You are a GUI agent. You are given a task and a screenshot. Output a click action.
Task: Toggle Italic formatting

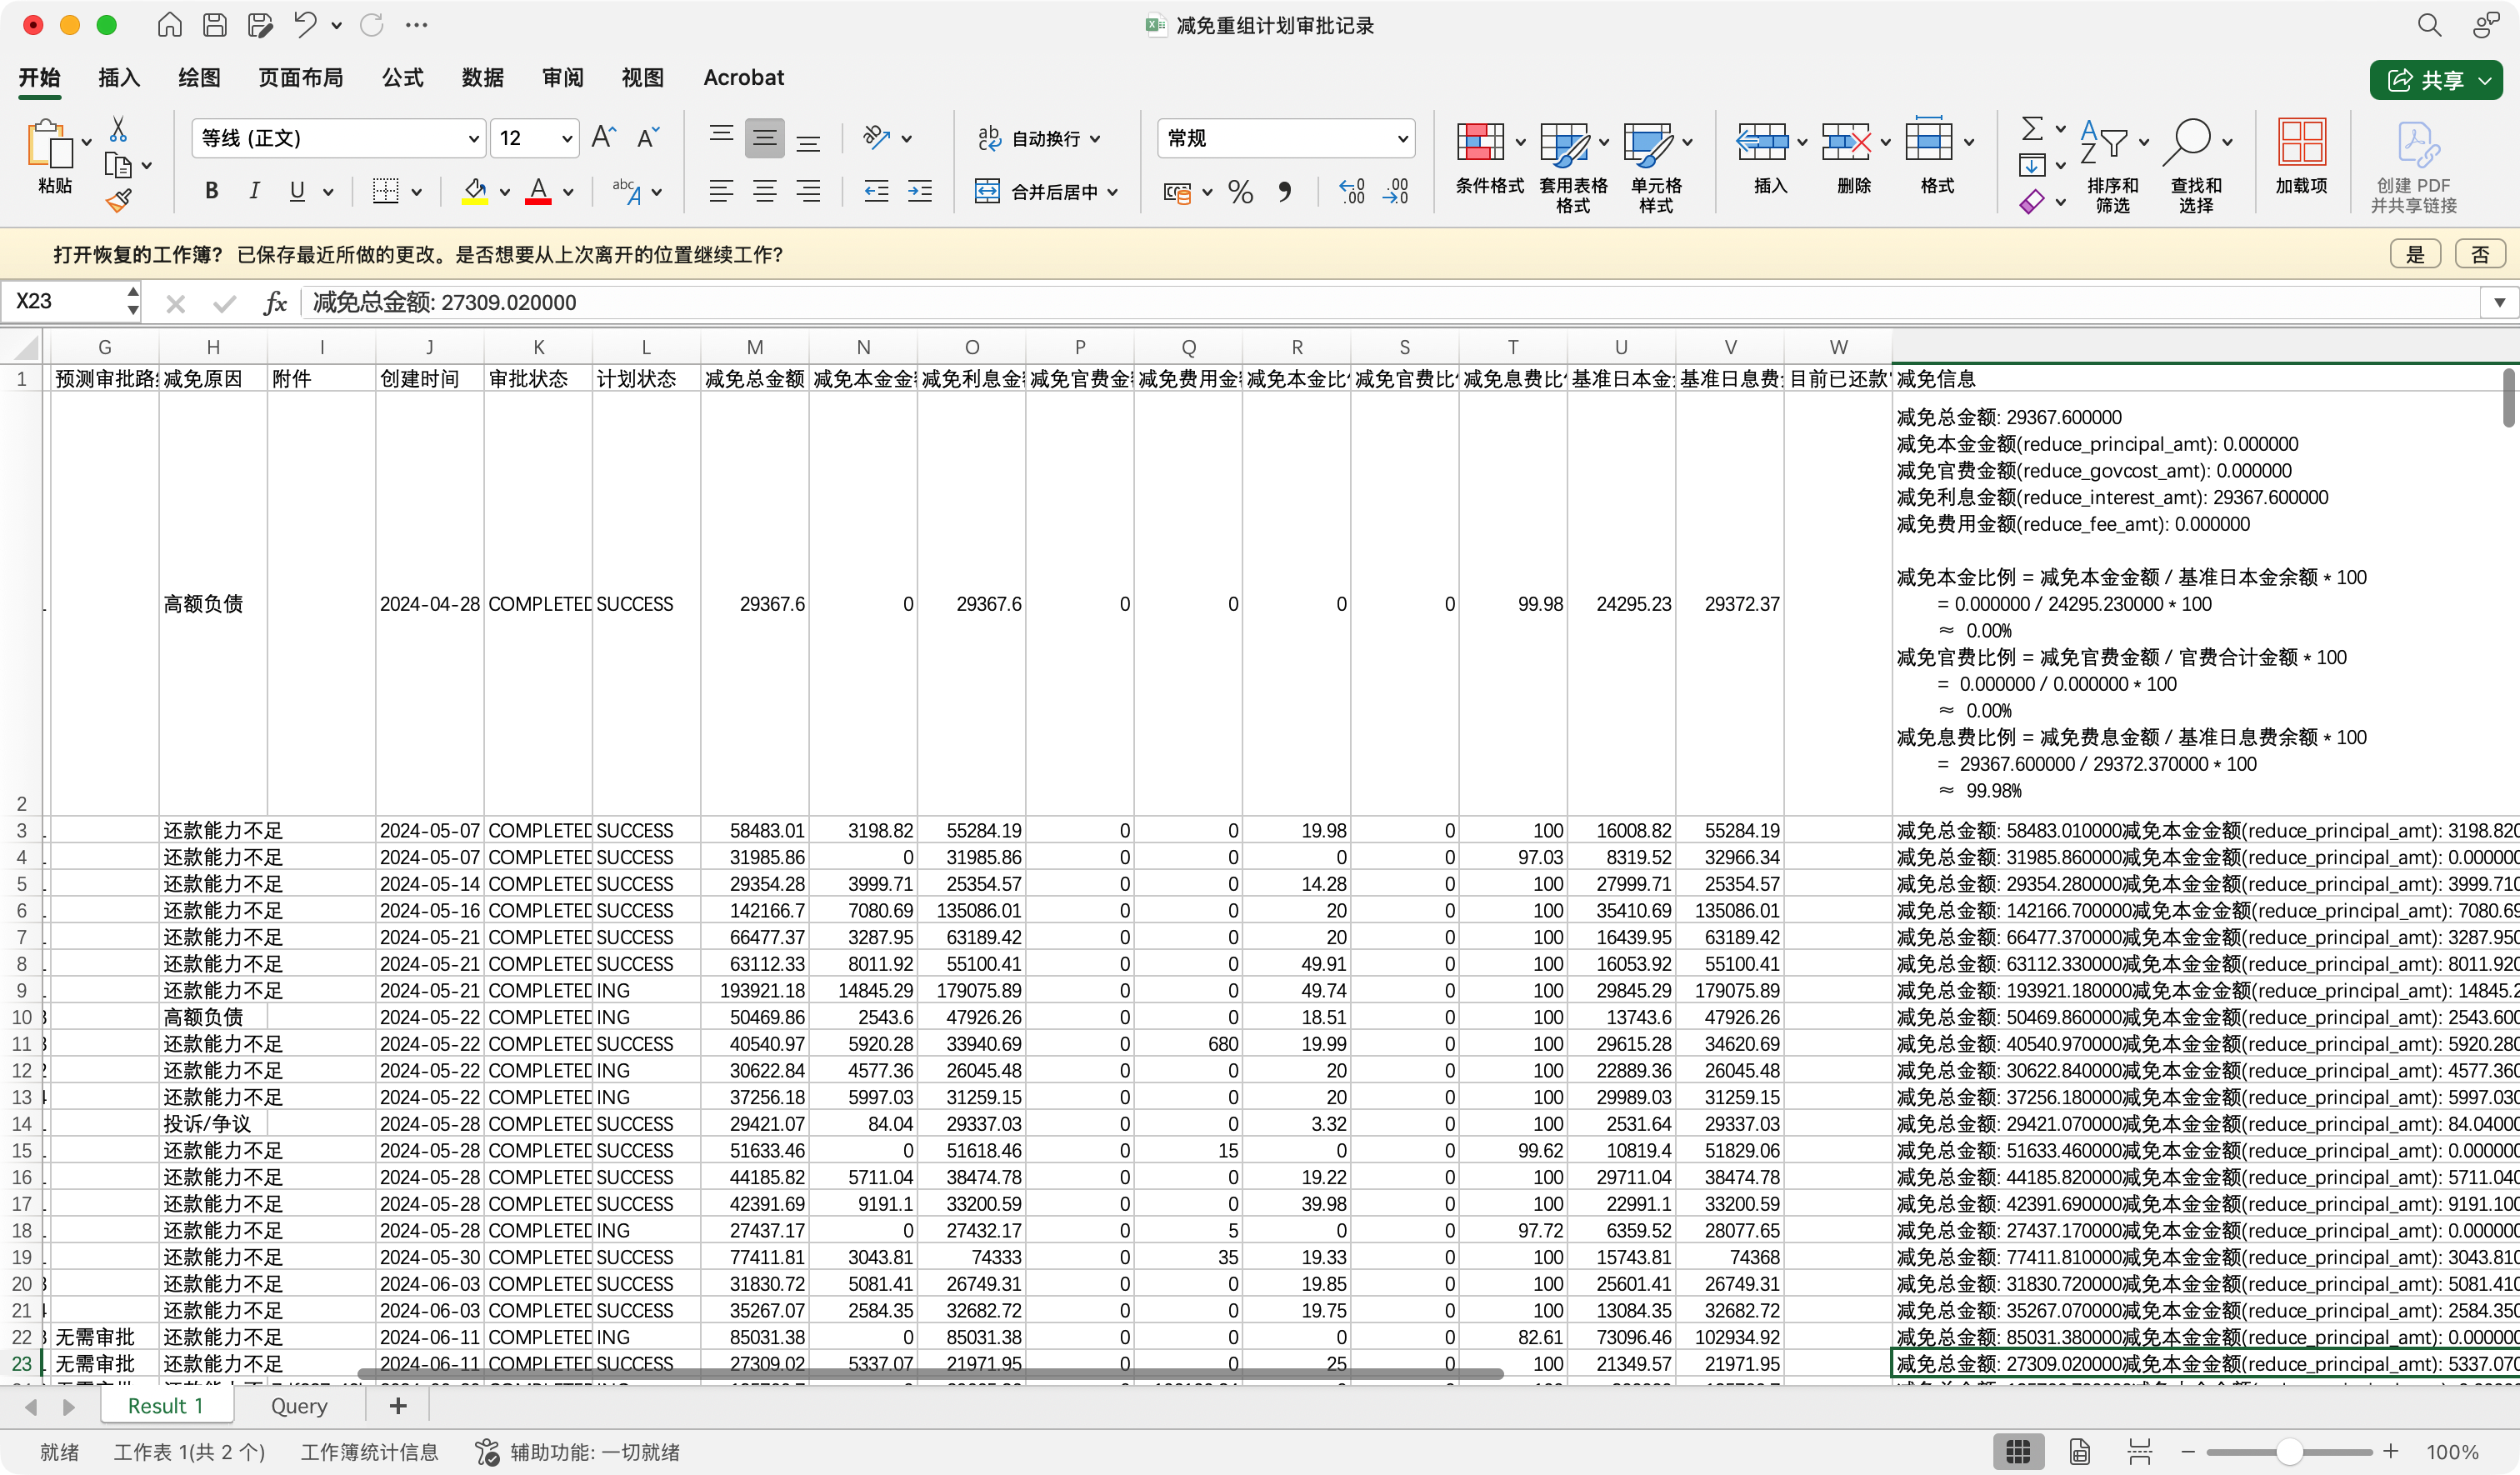coord(254,191)
